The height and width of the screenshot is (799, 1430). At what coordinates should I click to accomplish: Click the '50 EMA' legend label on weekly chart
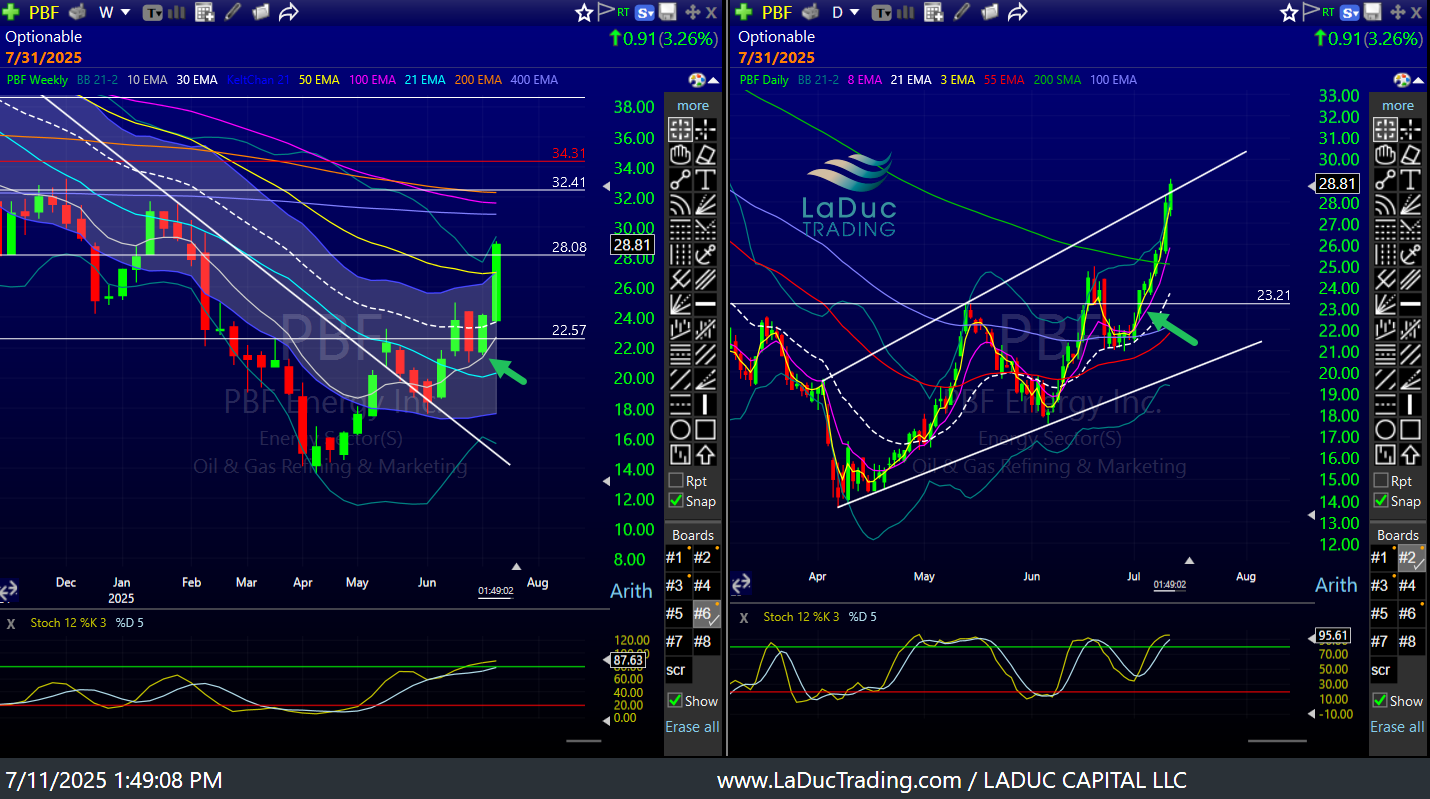pos(317,80)
